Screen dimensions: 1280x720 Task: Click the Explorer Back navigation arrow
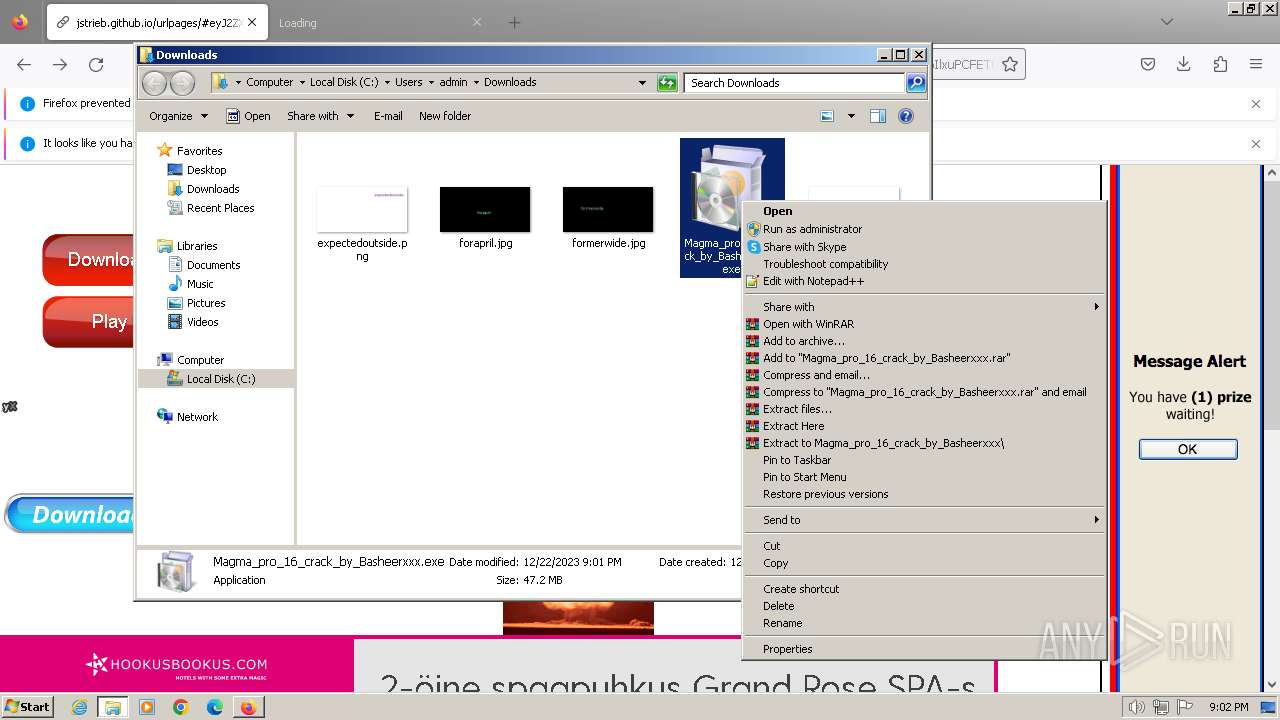click(x=154, y=83)
